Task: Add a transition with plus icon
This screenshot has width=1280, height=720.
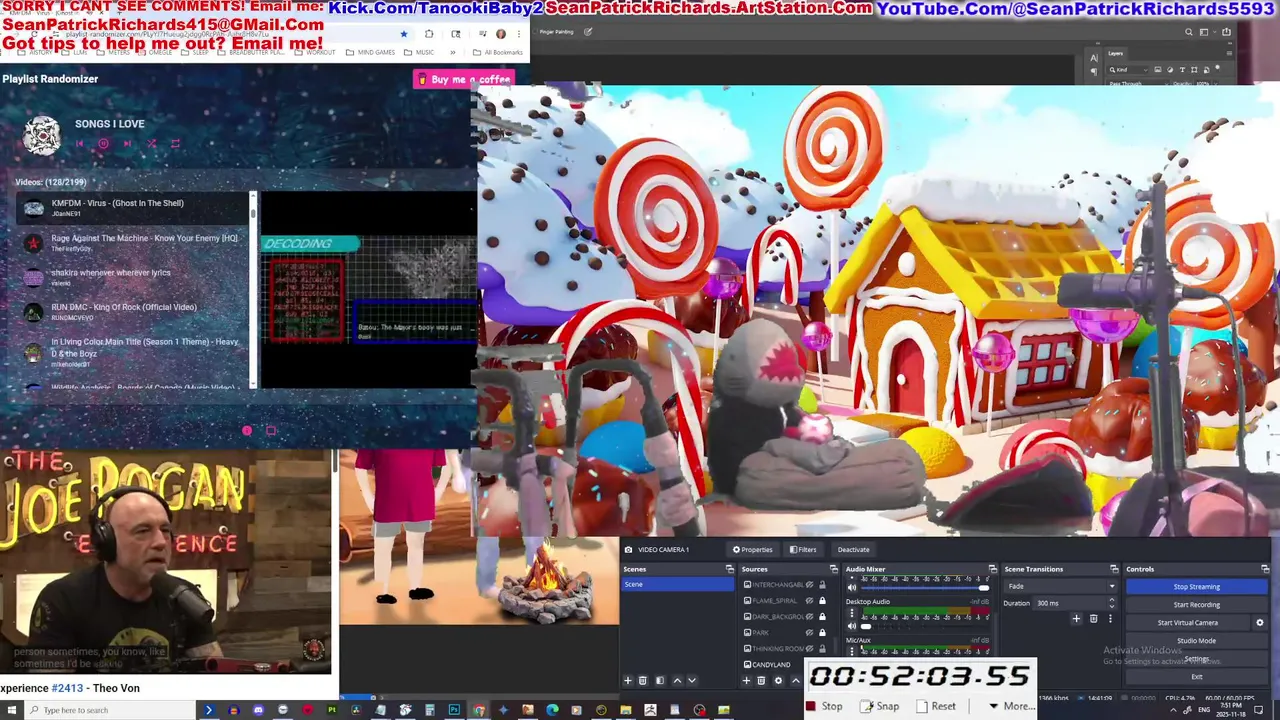Action: 1077,619
